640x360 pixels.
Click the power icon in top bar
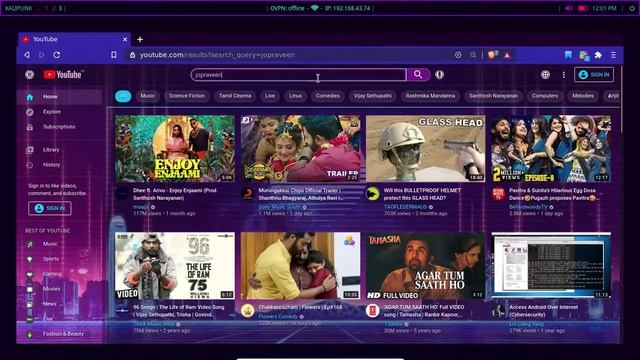[x=632, y=8]
